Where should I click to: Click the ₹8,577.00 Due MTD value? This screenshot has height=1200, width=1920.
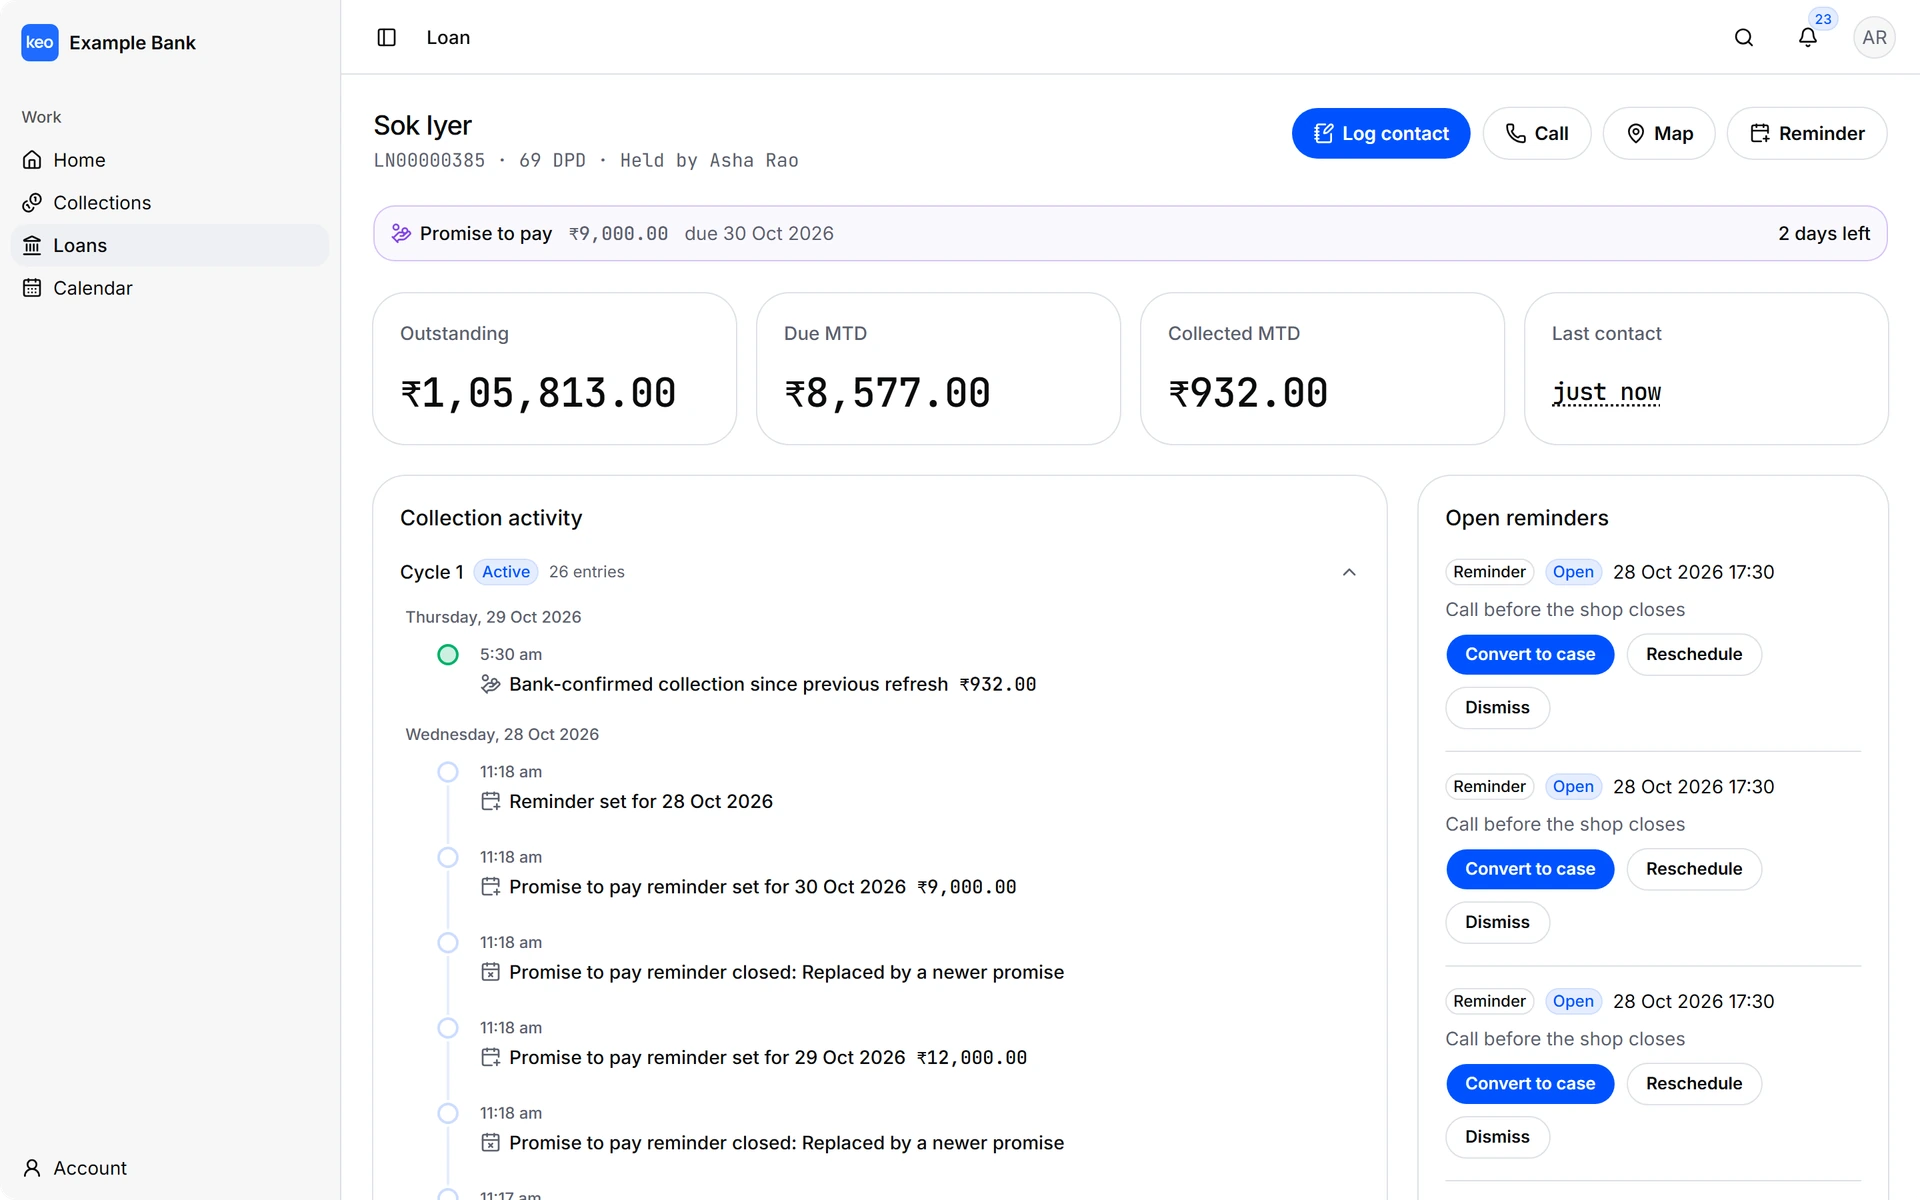coord(887,393)
